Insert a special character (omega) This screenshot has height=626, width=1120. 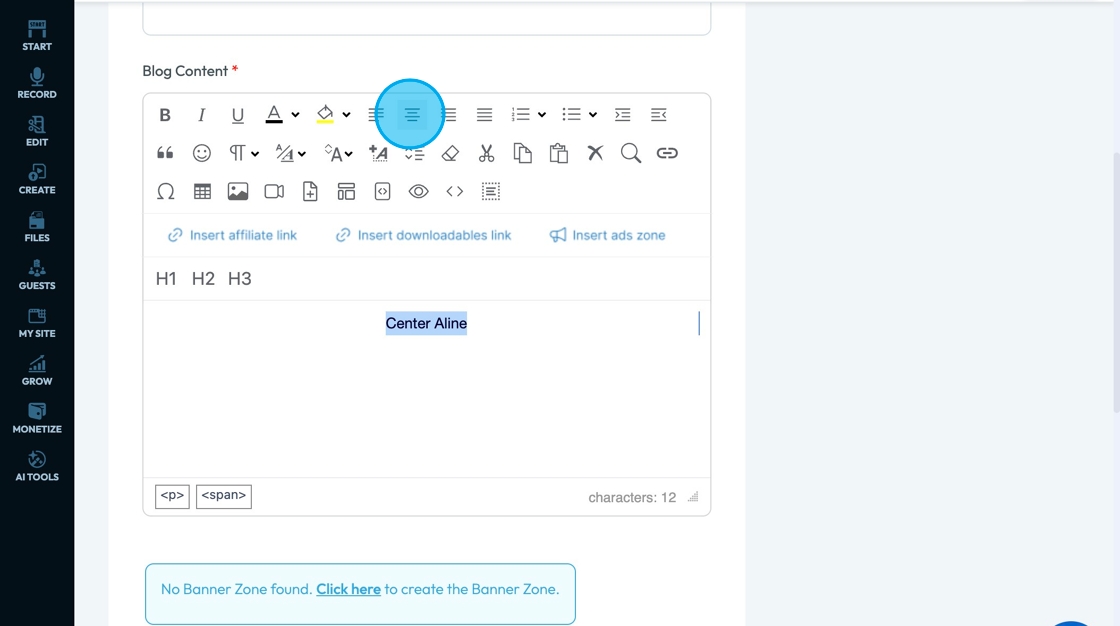click(x=166, y=192)
